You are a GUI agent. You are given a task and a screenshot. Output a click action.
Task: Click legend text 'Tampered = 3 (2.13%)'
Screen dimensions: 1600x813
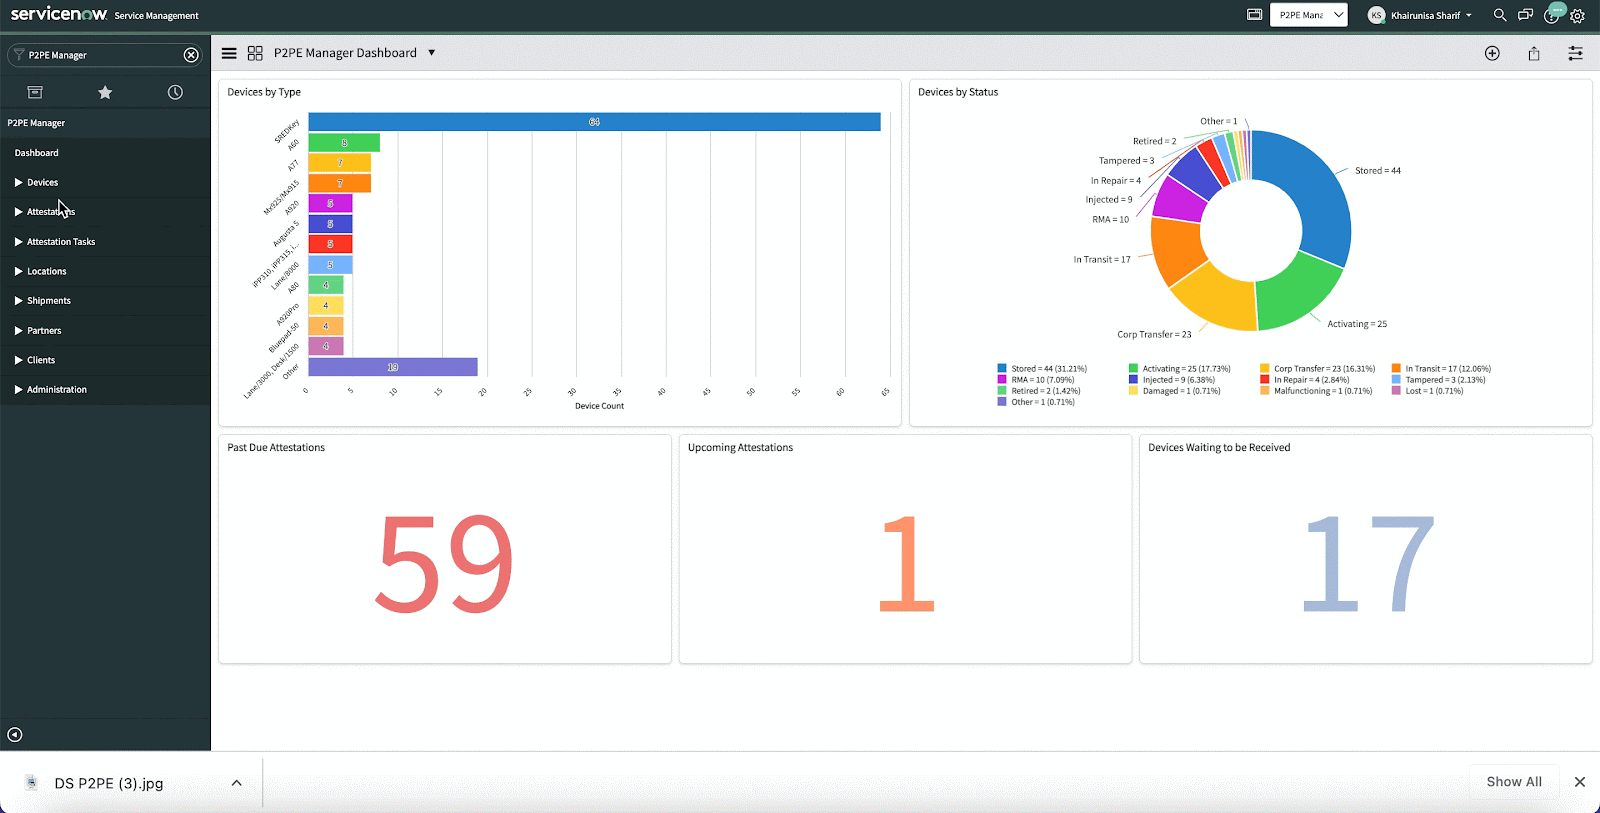tap(1445, 380)
